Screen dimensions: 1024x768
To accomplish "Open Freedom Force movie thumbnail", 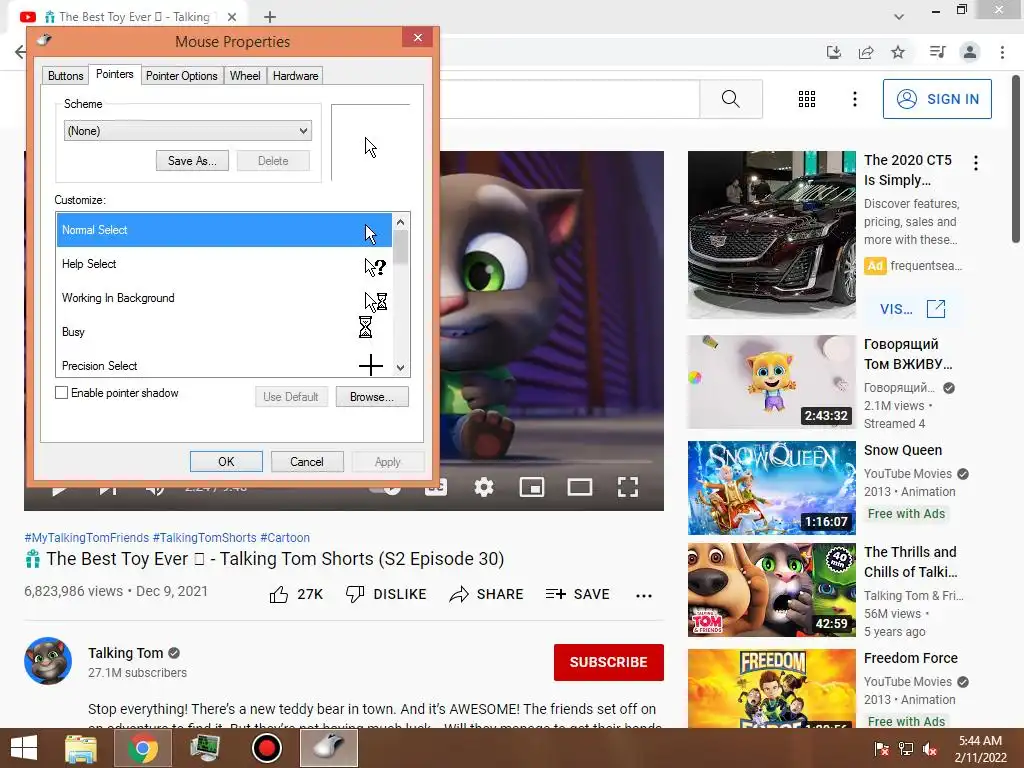I will (x=771, y=688).
